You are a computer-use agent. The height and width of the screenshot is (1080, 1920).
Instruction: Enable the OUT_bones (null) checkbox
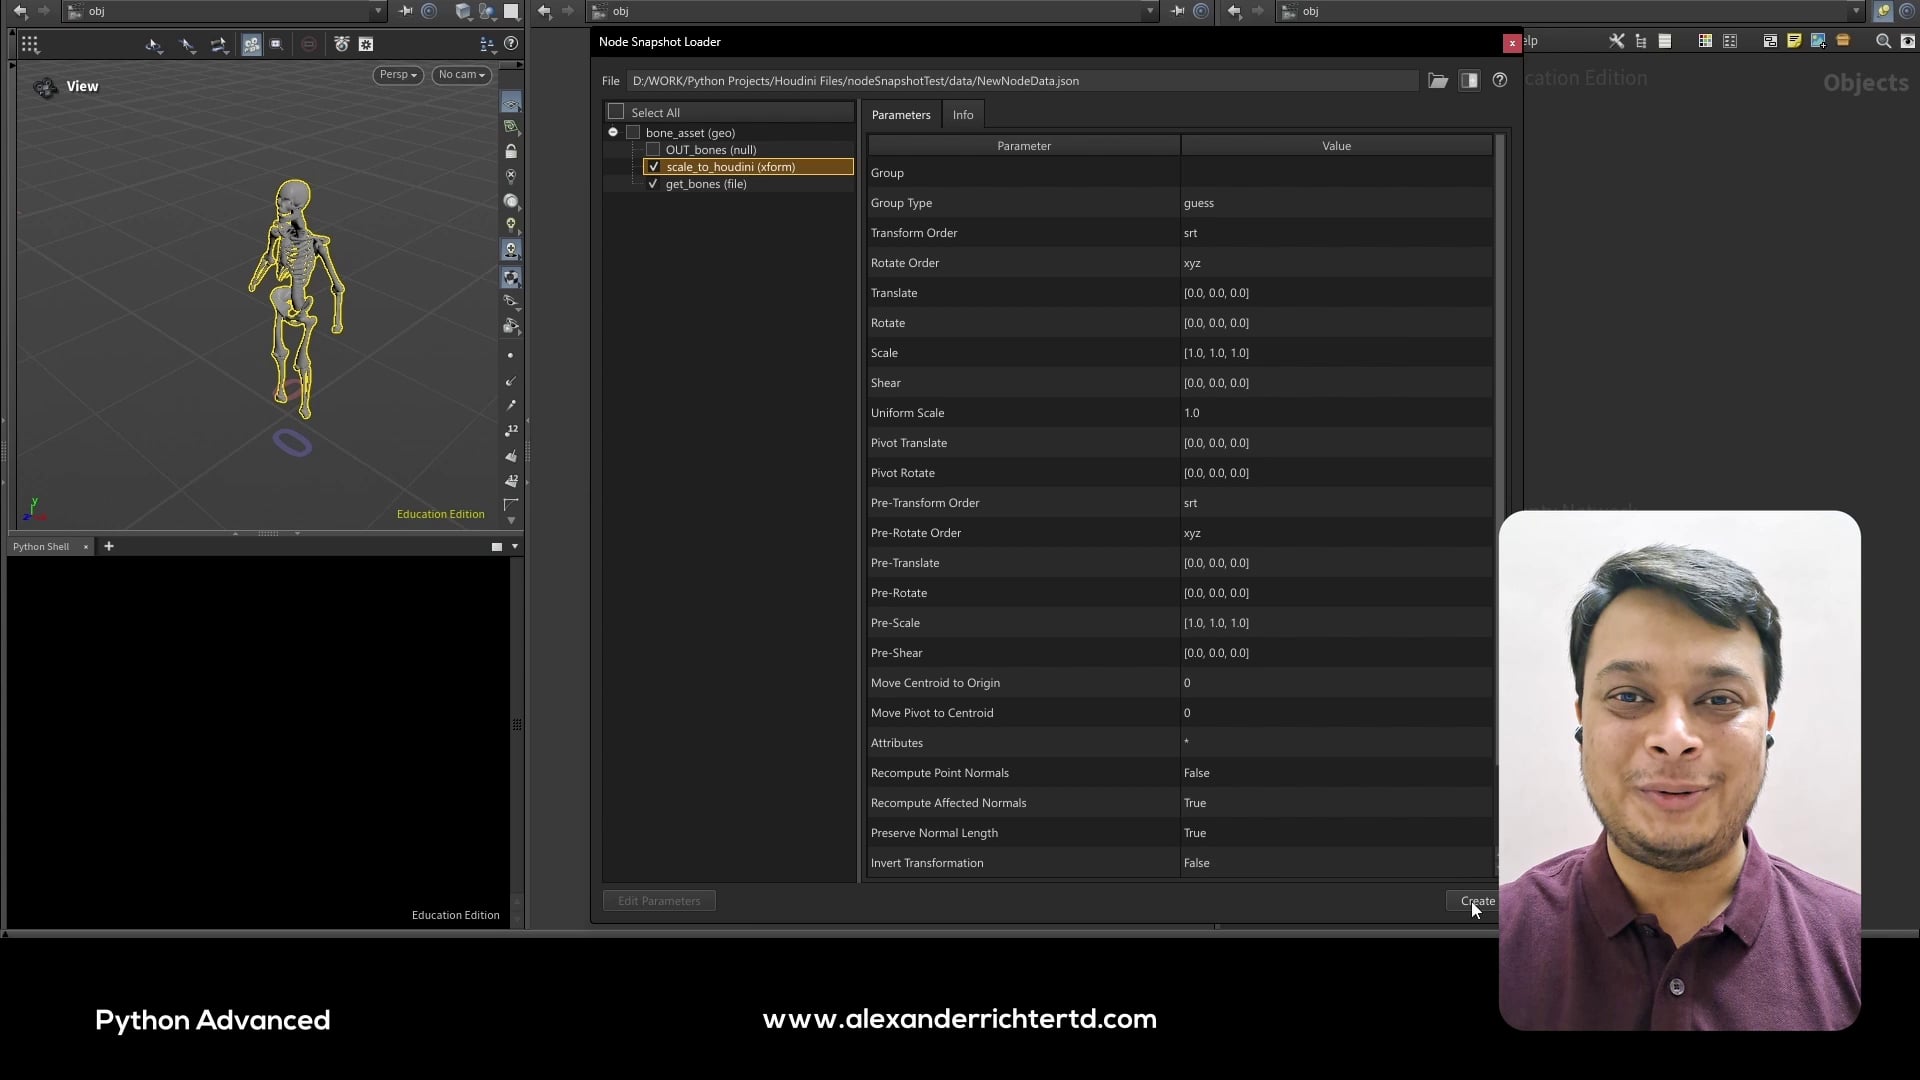(x=653, y=150)
